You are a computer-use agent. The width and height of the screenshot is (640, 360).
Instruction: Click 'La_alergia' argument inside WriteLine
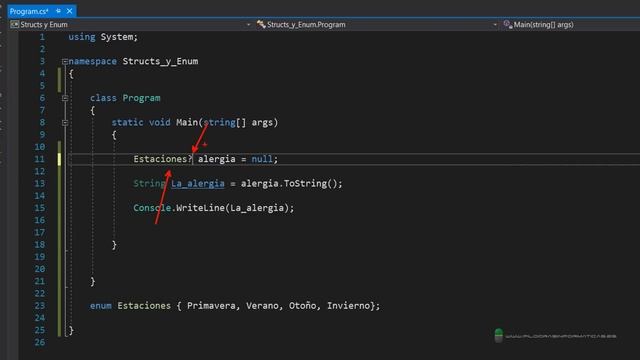tap(257, 208)
